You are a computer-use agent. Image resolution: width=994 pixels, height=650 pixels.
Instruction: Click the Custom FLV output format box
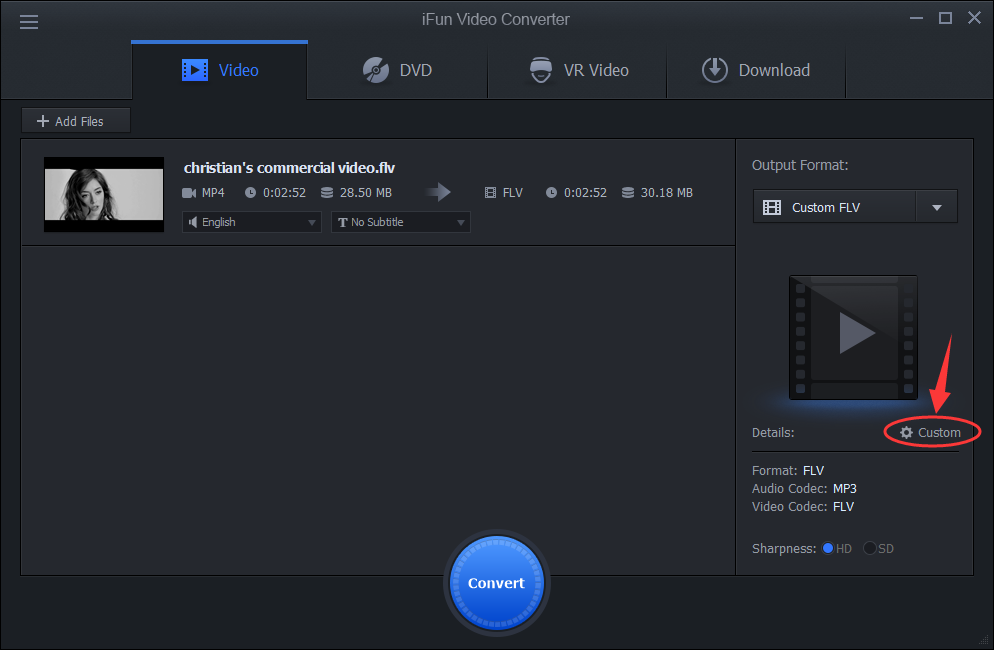tap(834, 207)
